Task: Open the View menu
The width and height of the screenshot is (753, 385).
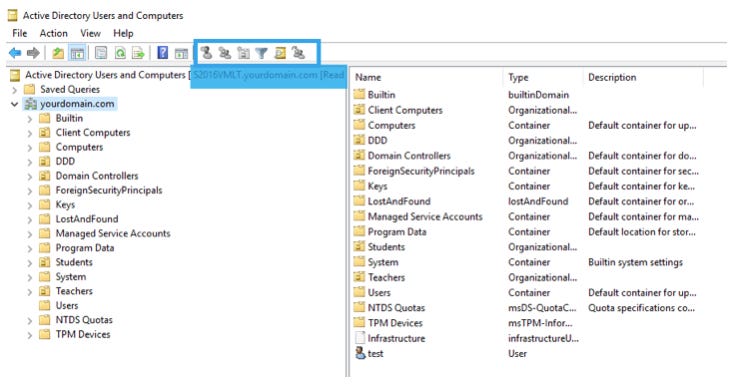Action: 90,33
